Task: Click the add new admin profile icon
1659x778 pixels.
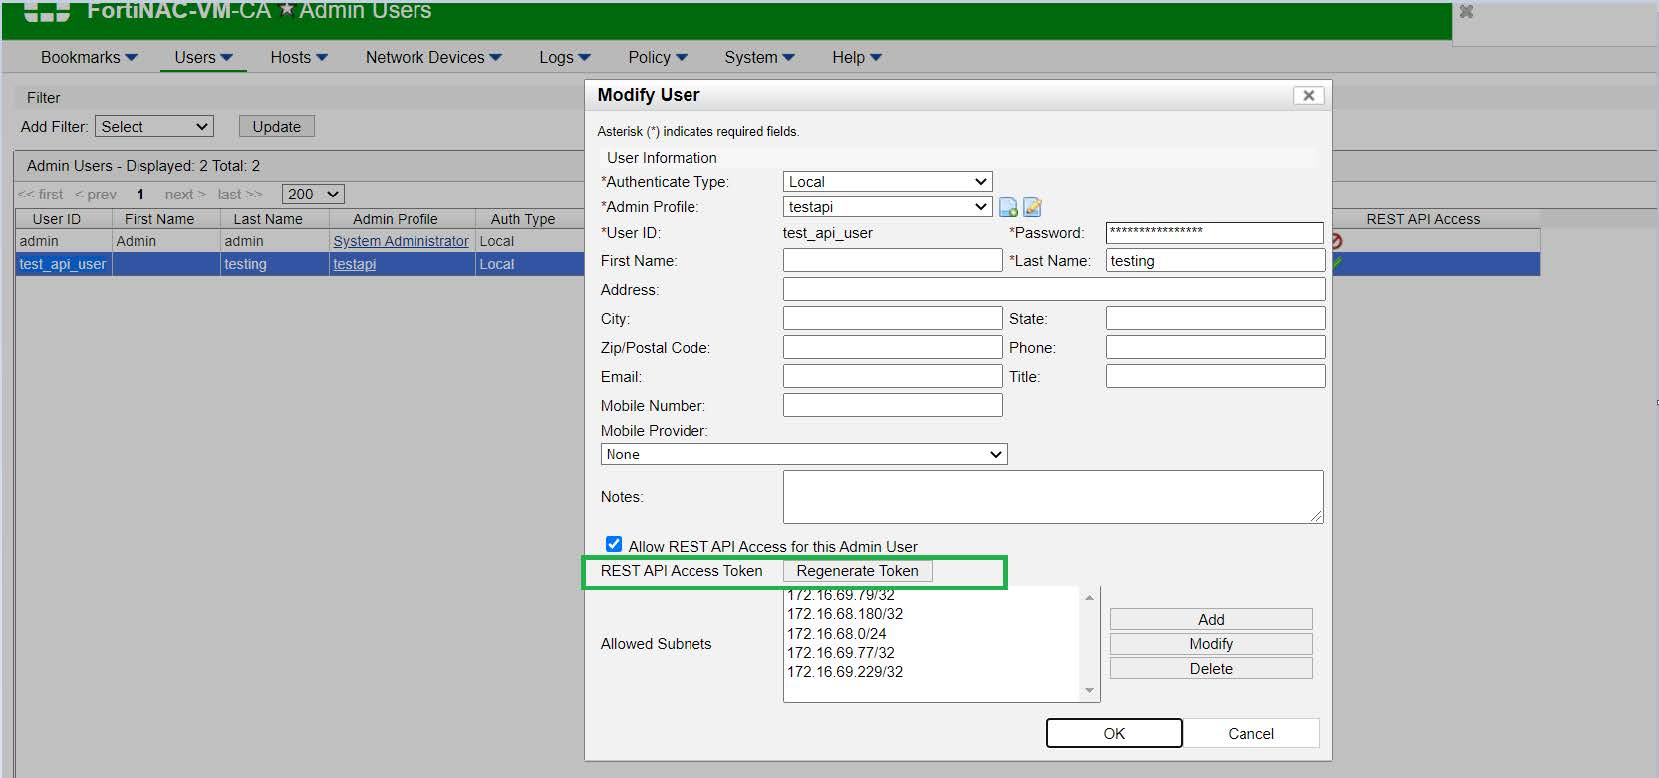Action: point(1008,207)
